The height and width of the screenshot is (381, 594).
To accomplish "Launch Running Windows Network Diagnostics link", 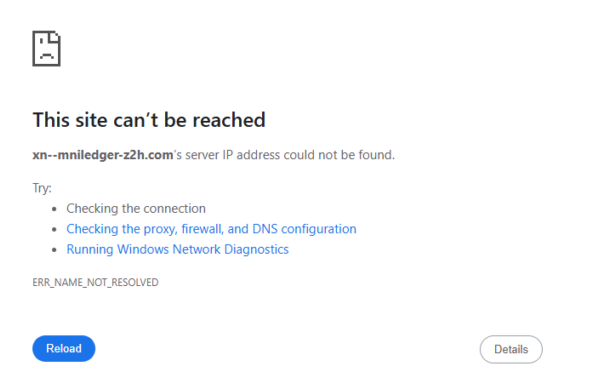I will pyautogui.click(x=178, y=250).
